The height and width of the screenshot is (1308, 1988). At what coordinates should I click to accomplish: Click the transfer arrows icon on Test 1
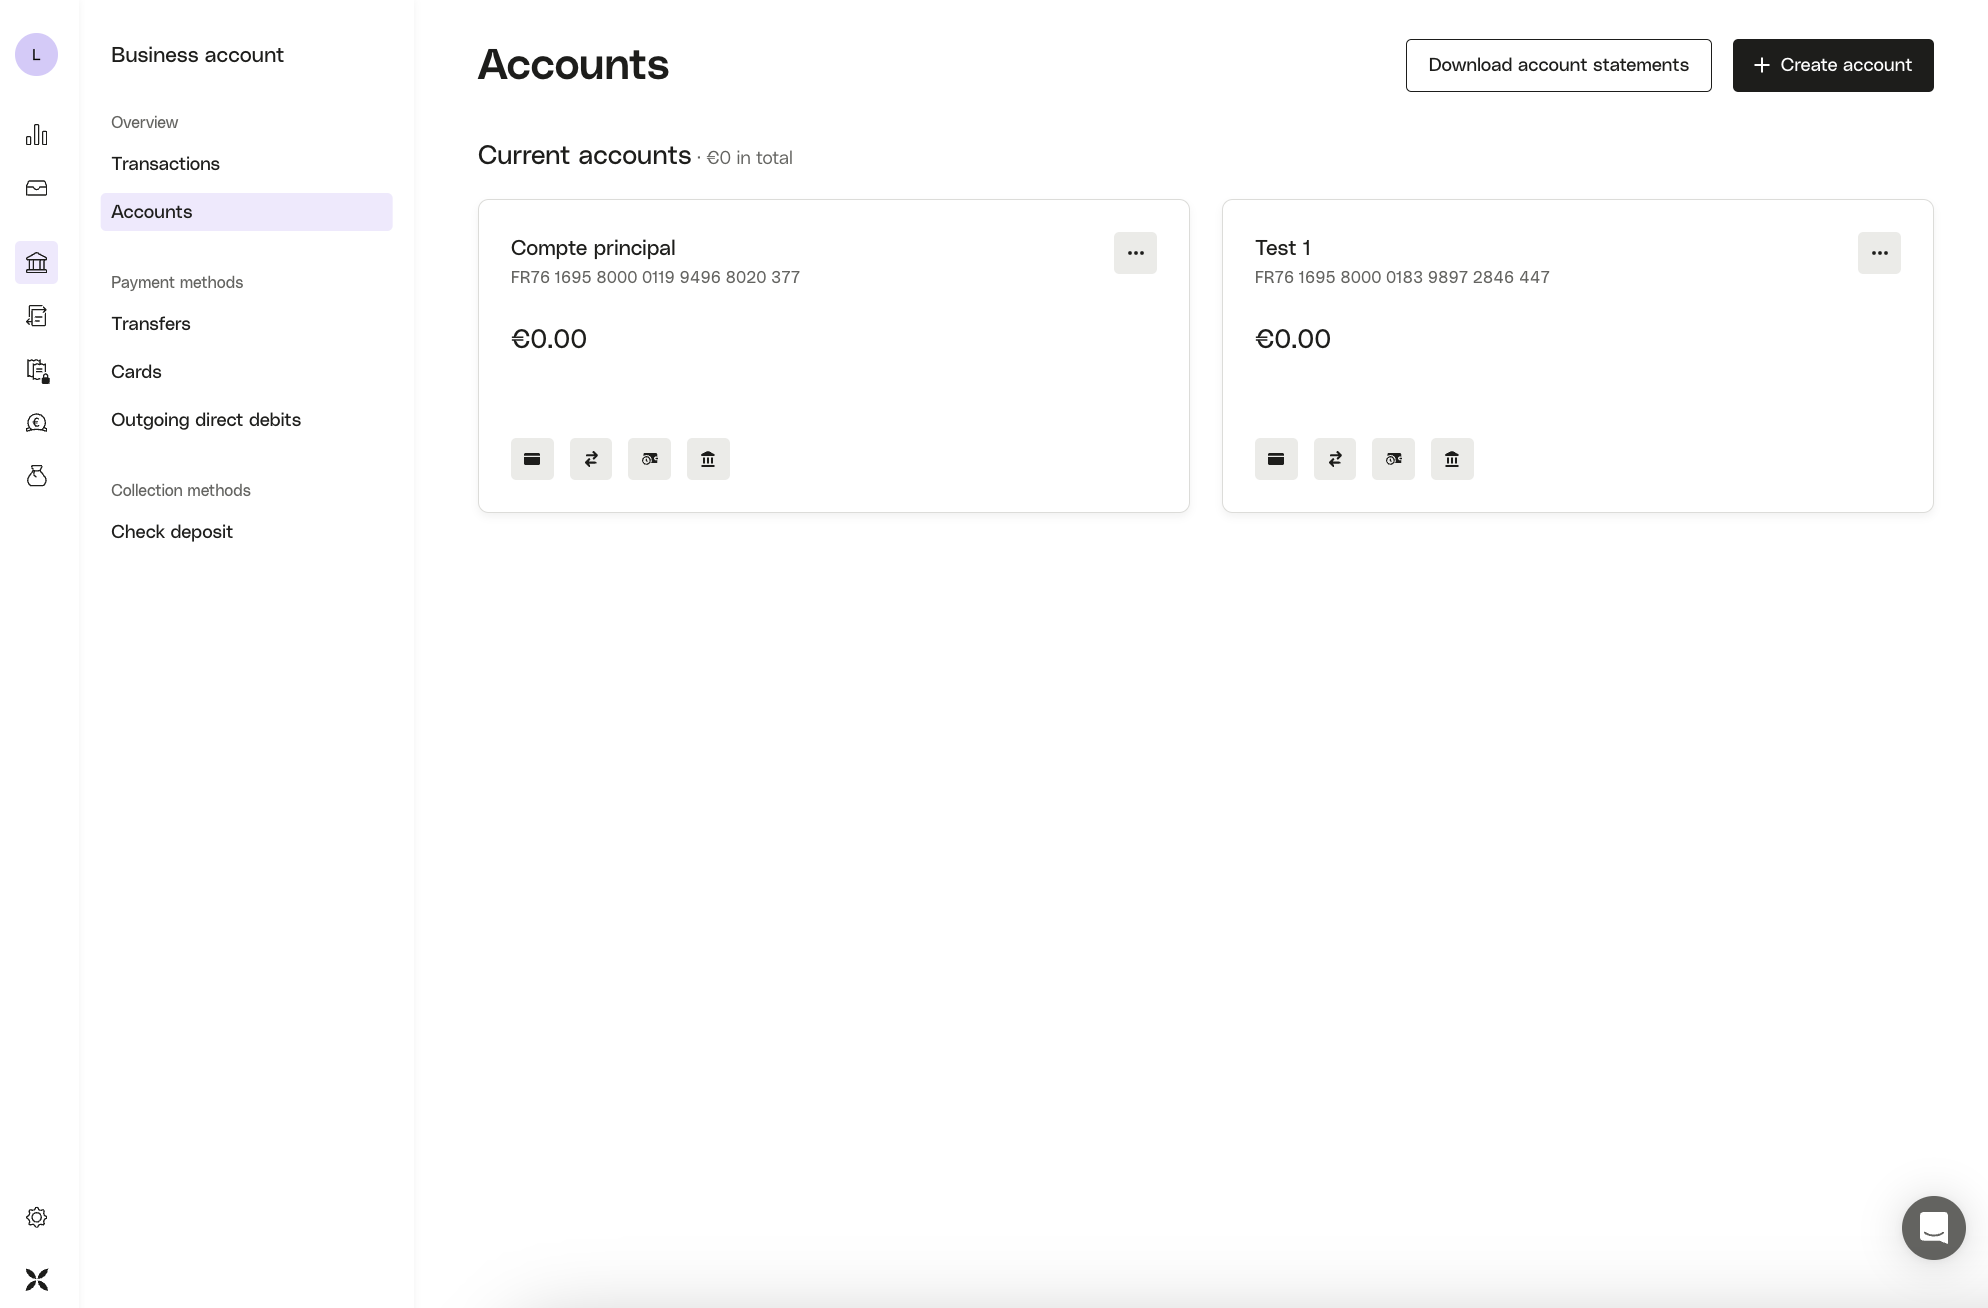(1335, 459)
